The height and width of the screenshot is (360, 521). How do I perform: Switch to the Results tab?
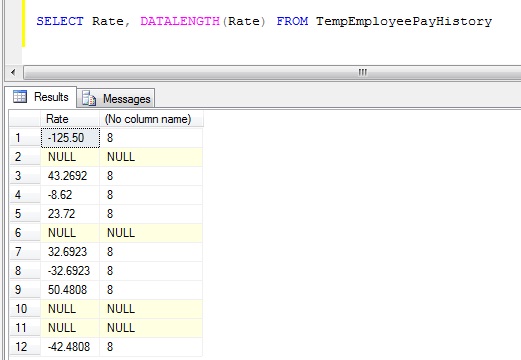pyautogui.click(x=41, y=97)
